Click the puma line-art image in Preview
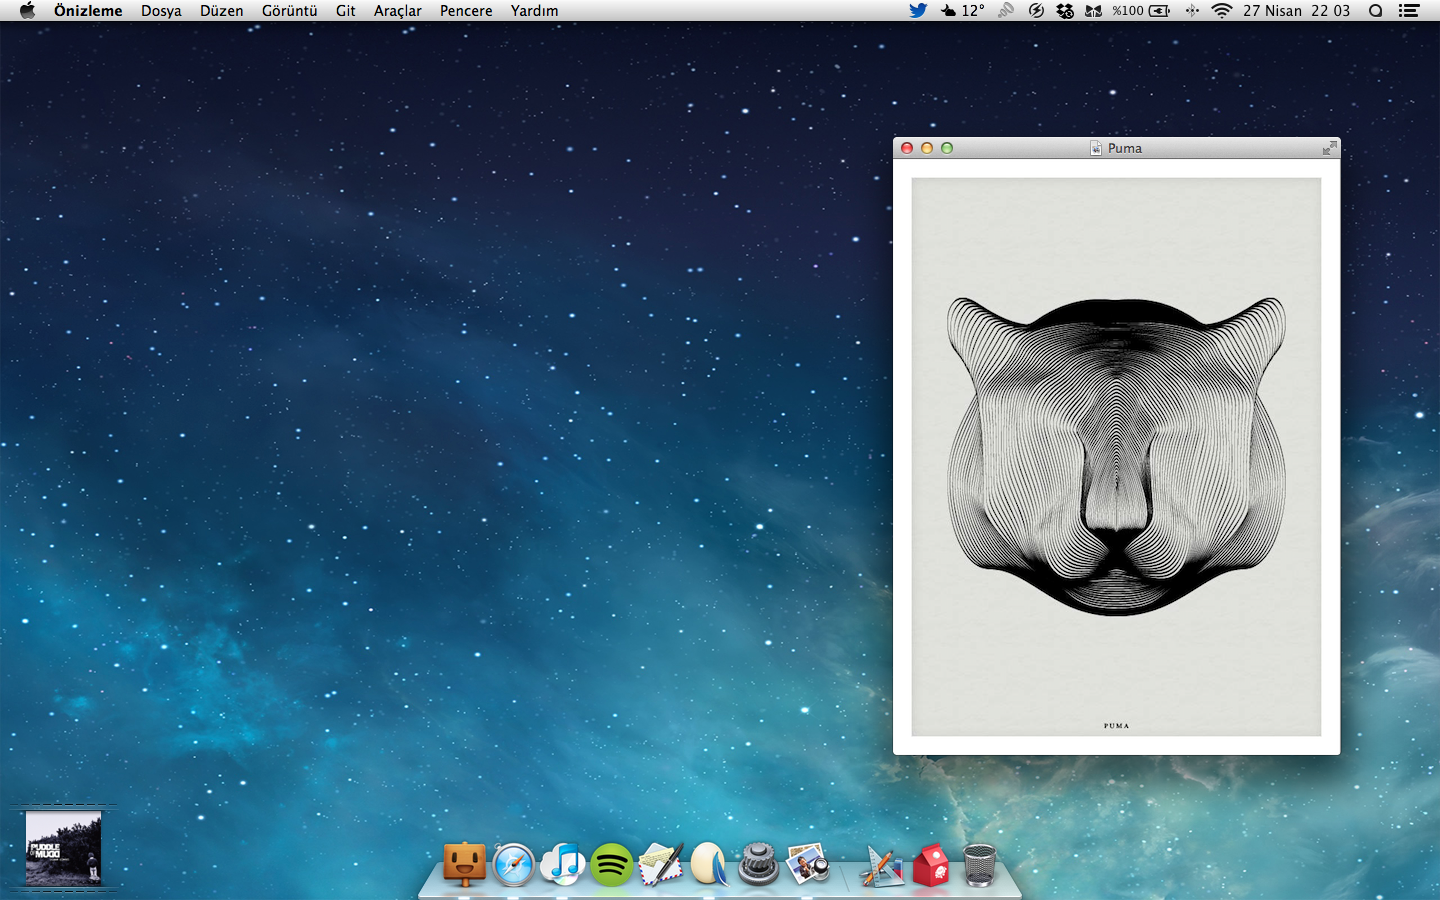 point(1116,457)
